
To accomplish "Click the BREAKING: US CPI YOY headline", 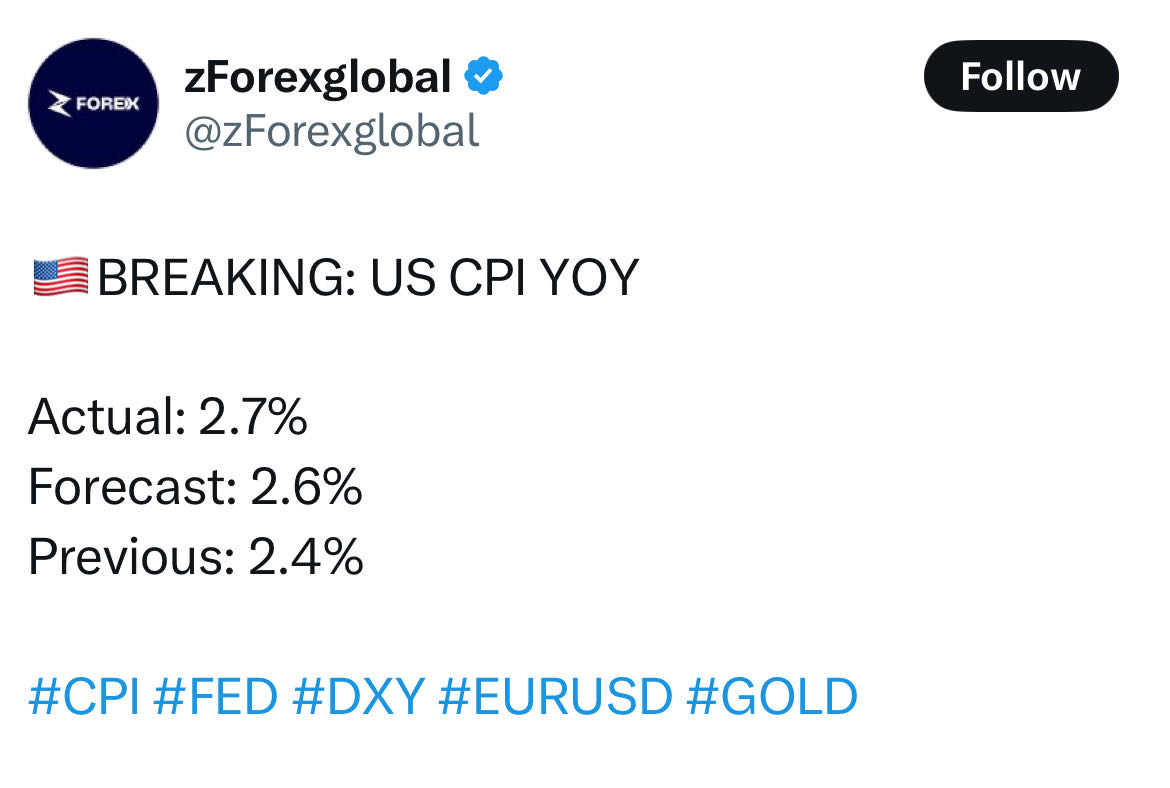I will click(368, 278).
